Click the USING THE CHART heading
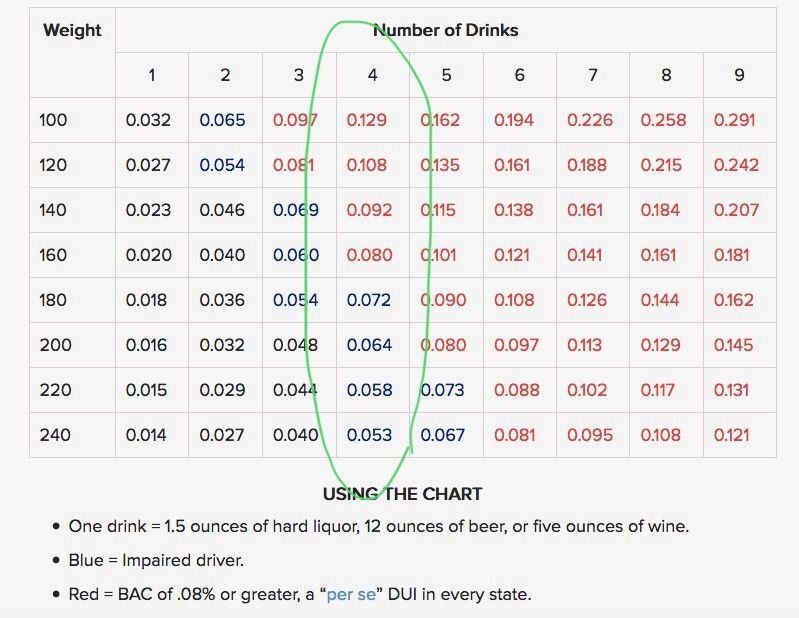Screen dimensions: 799x618 [403, 494]
